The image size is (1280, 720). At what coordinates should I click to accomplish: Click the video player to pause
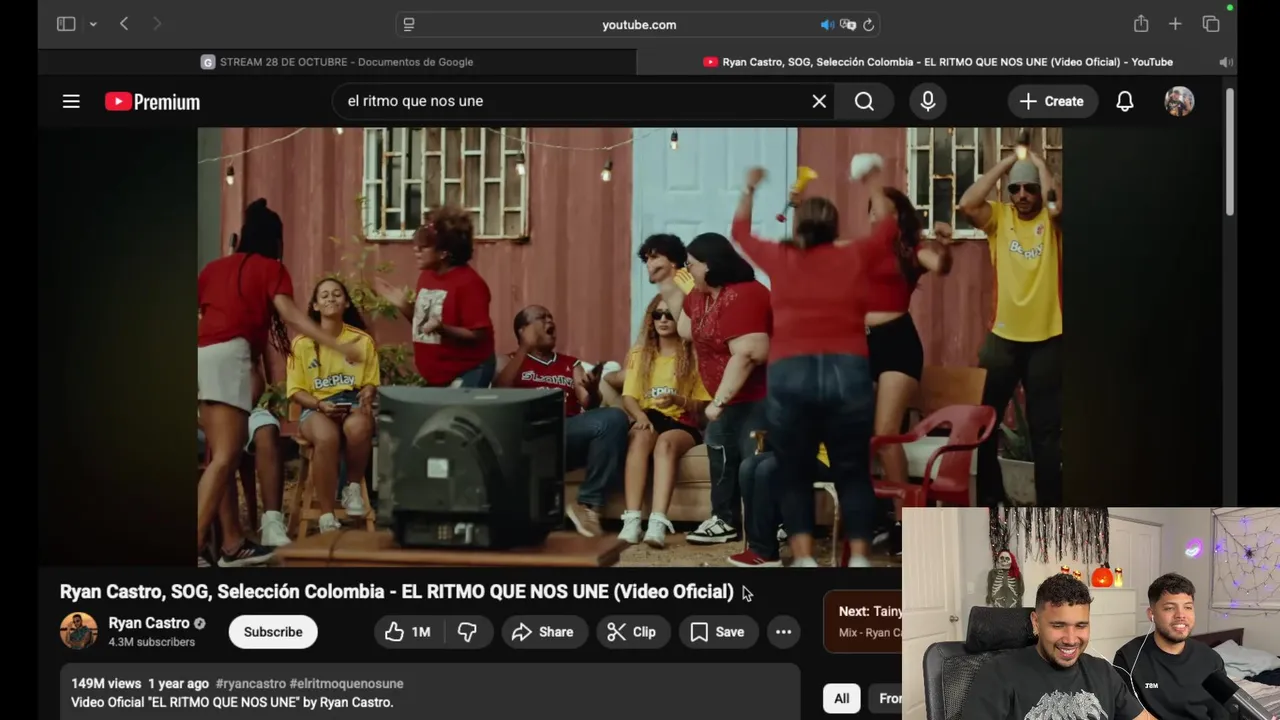click(630, 346)
